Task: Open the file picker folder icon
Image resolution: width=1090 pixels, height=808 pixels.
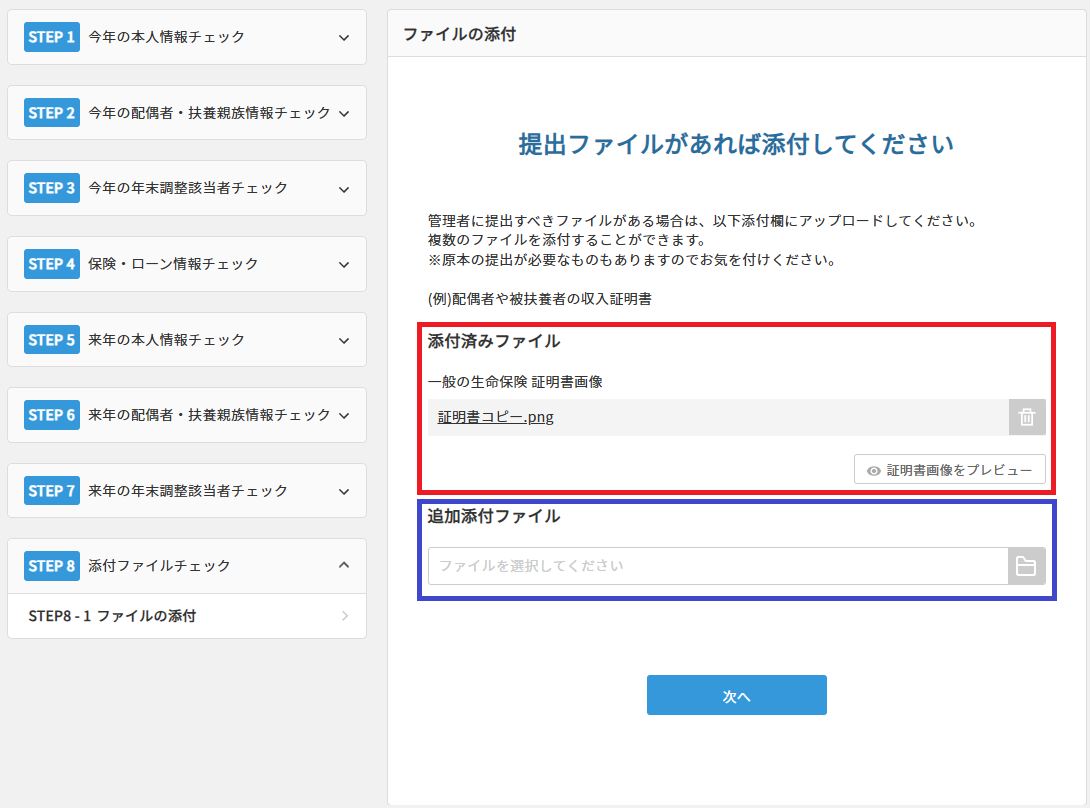Action: pyautogui.click(x=1026, y=566)
